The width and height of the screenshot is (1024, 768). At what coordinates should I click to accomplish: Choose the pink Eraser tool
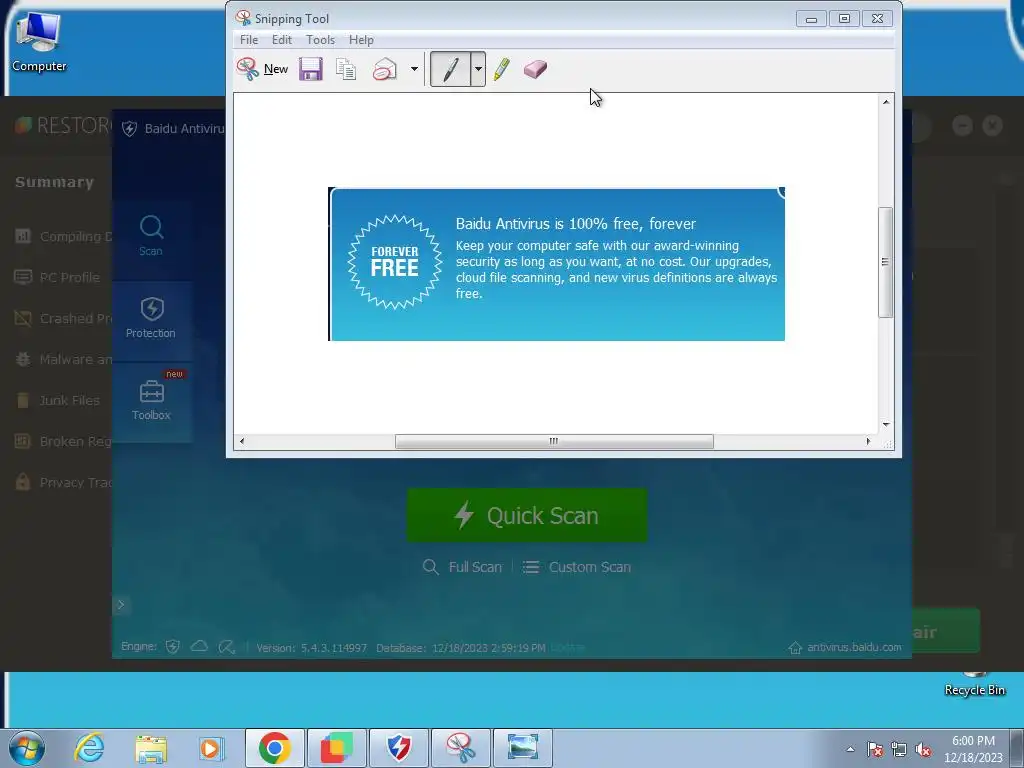click(x=535, y=69)
